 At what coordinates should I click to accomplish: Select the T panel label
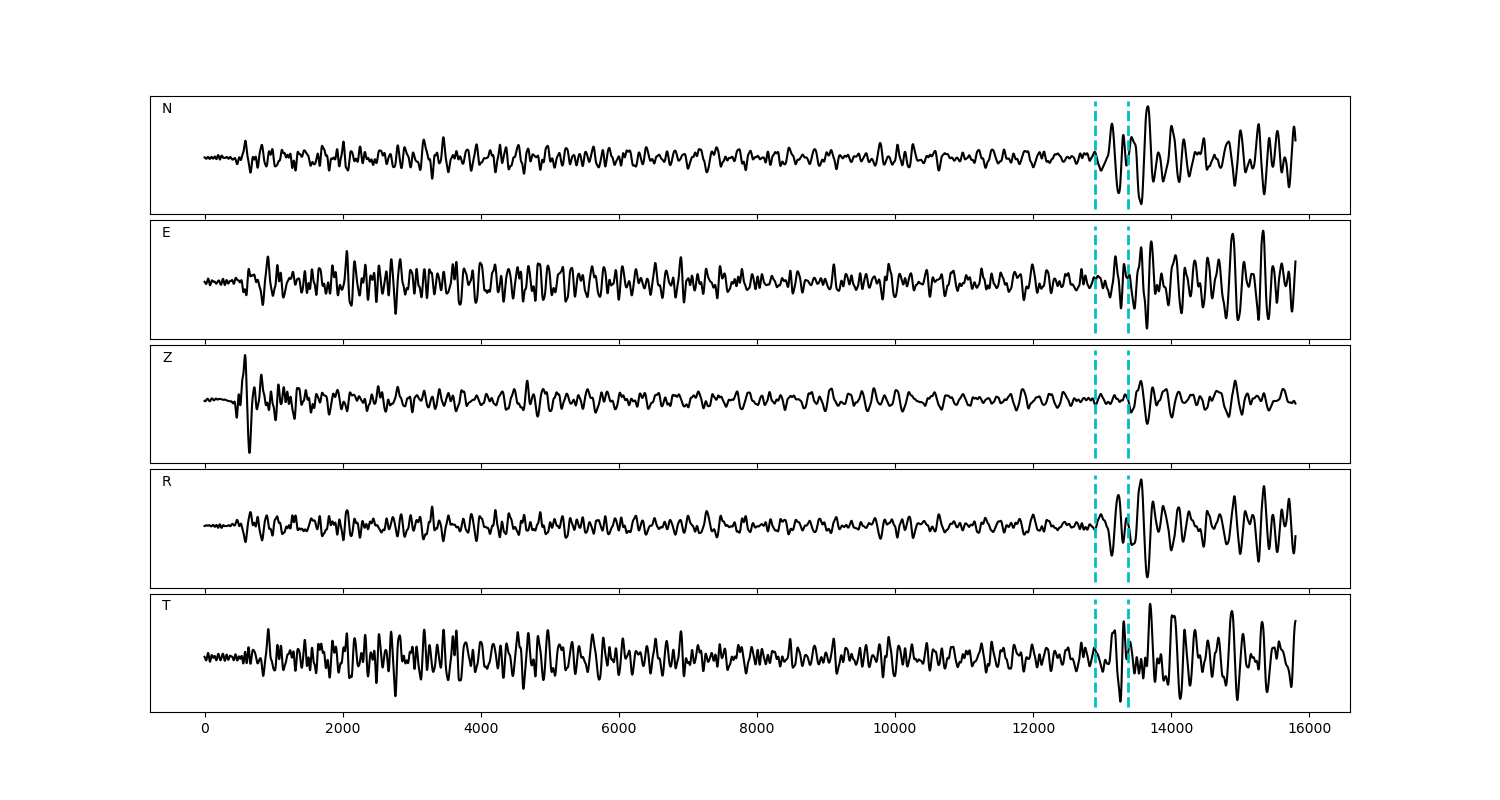click(166, 606)
